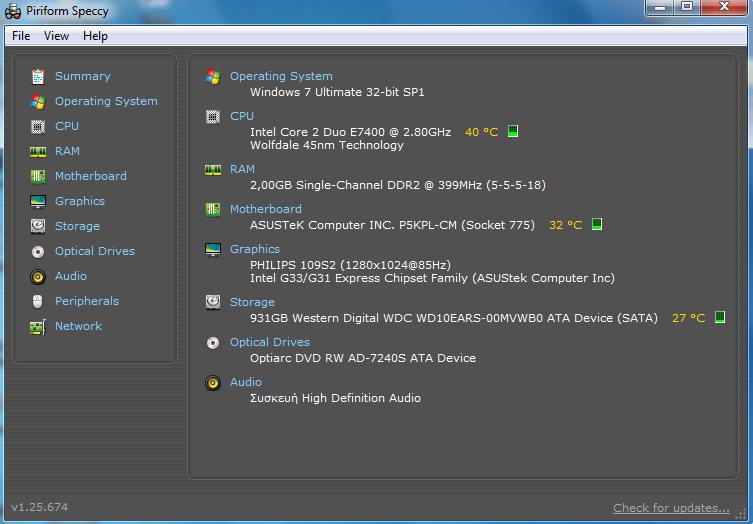This screenshot has height=524, width=753.
Task: Select Summary in the sidebar
Action: [83, 76]
